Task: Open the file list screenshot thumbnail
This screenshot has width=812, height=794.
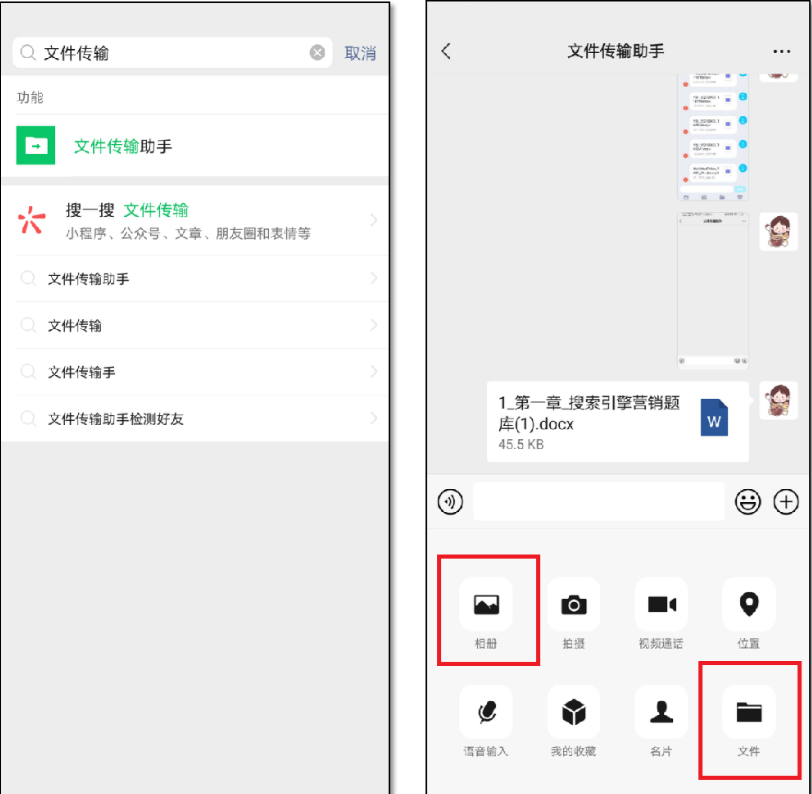Action: point(713,137)
